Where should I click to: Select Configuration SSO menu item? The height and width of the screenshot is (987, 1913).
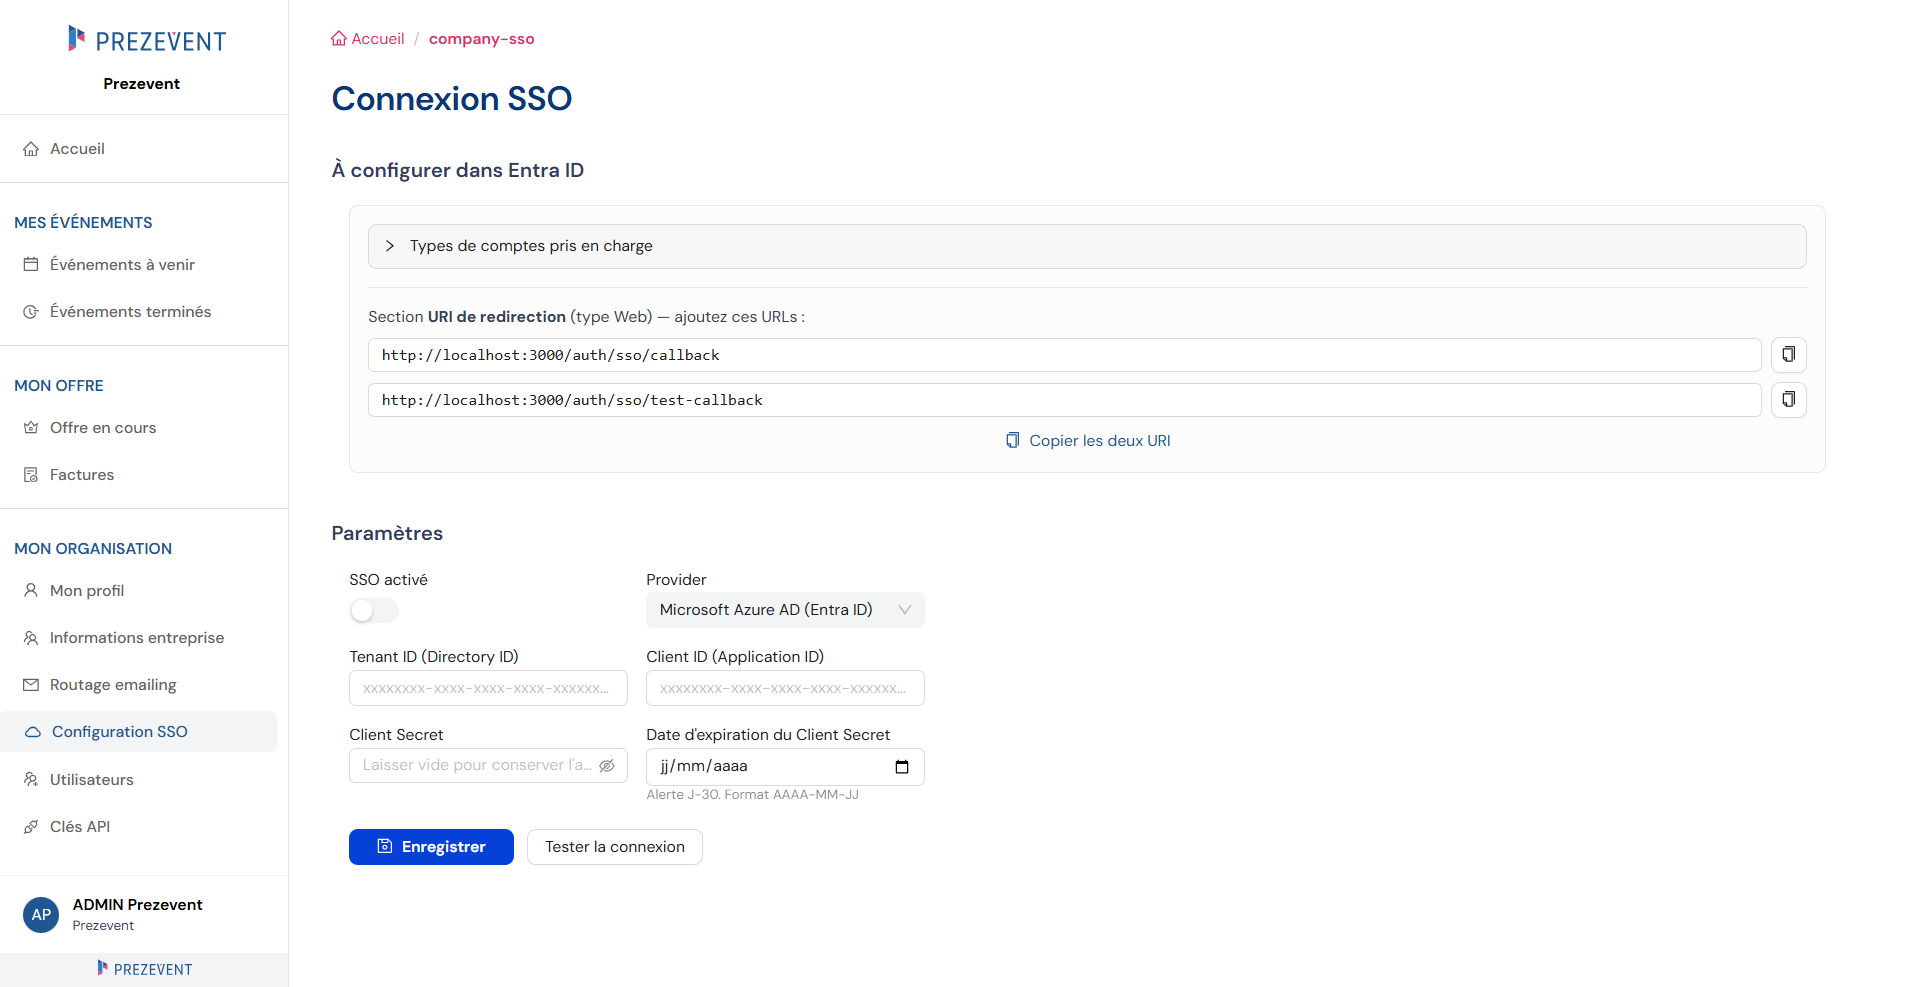click(x=139, y=732)
